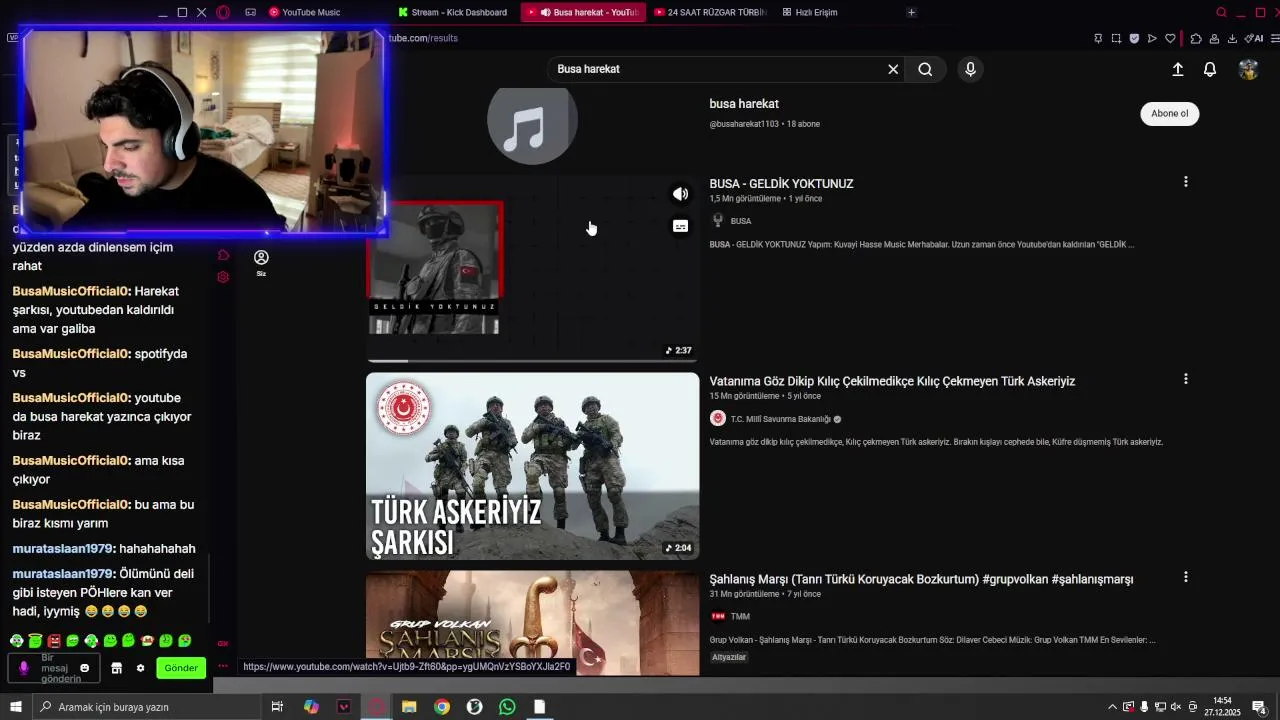Clear the search text with X
This screenshot has width=1280, height=720.
[x=893, y=69]
